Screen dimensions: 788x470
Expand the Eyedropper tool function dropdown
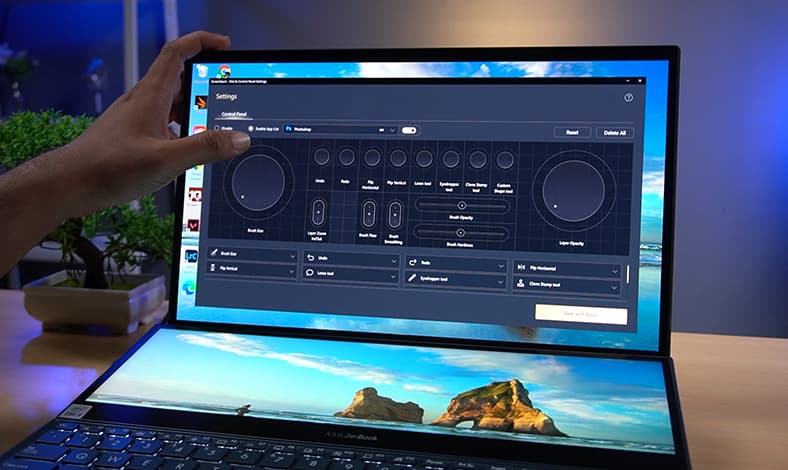coord(500,282)
